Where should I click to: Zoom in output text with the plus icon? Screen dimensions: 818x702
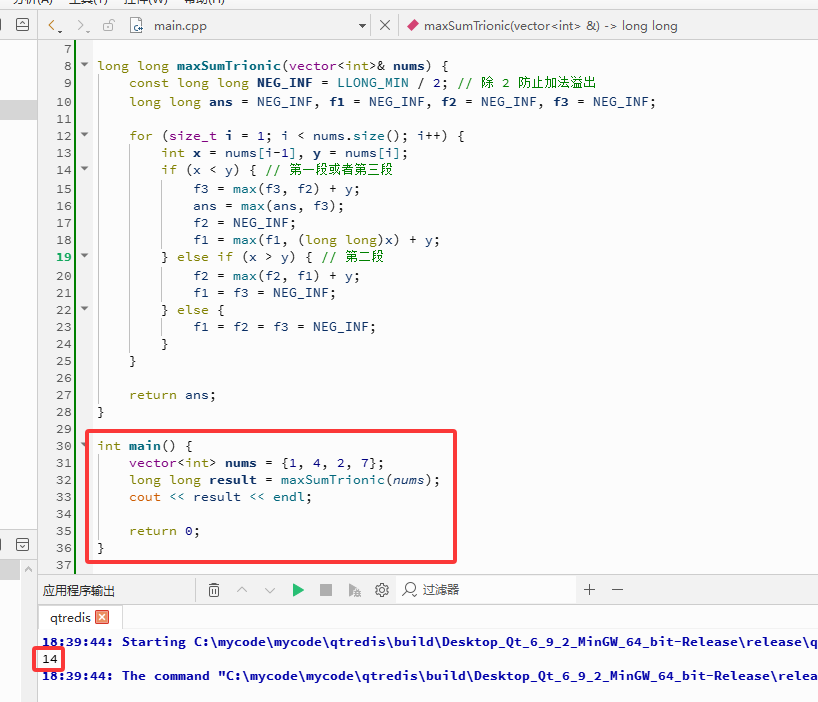pyautogui.click(x=590, y=589)
